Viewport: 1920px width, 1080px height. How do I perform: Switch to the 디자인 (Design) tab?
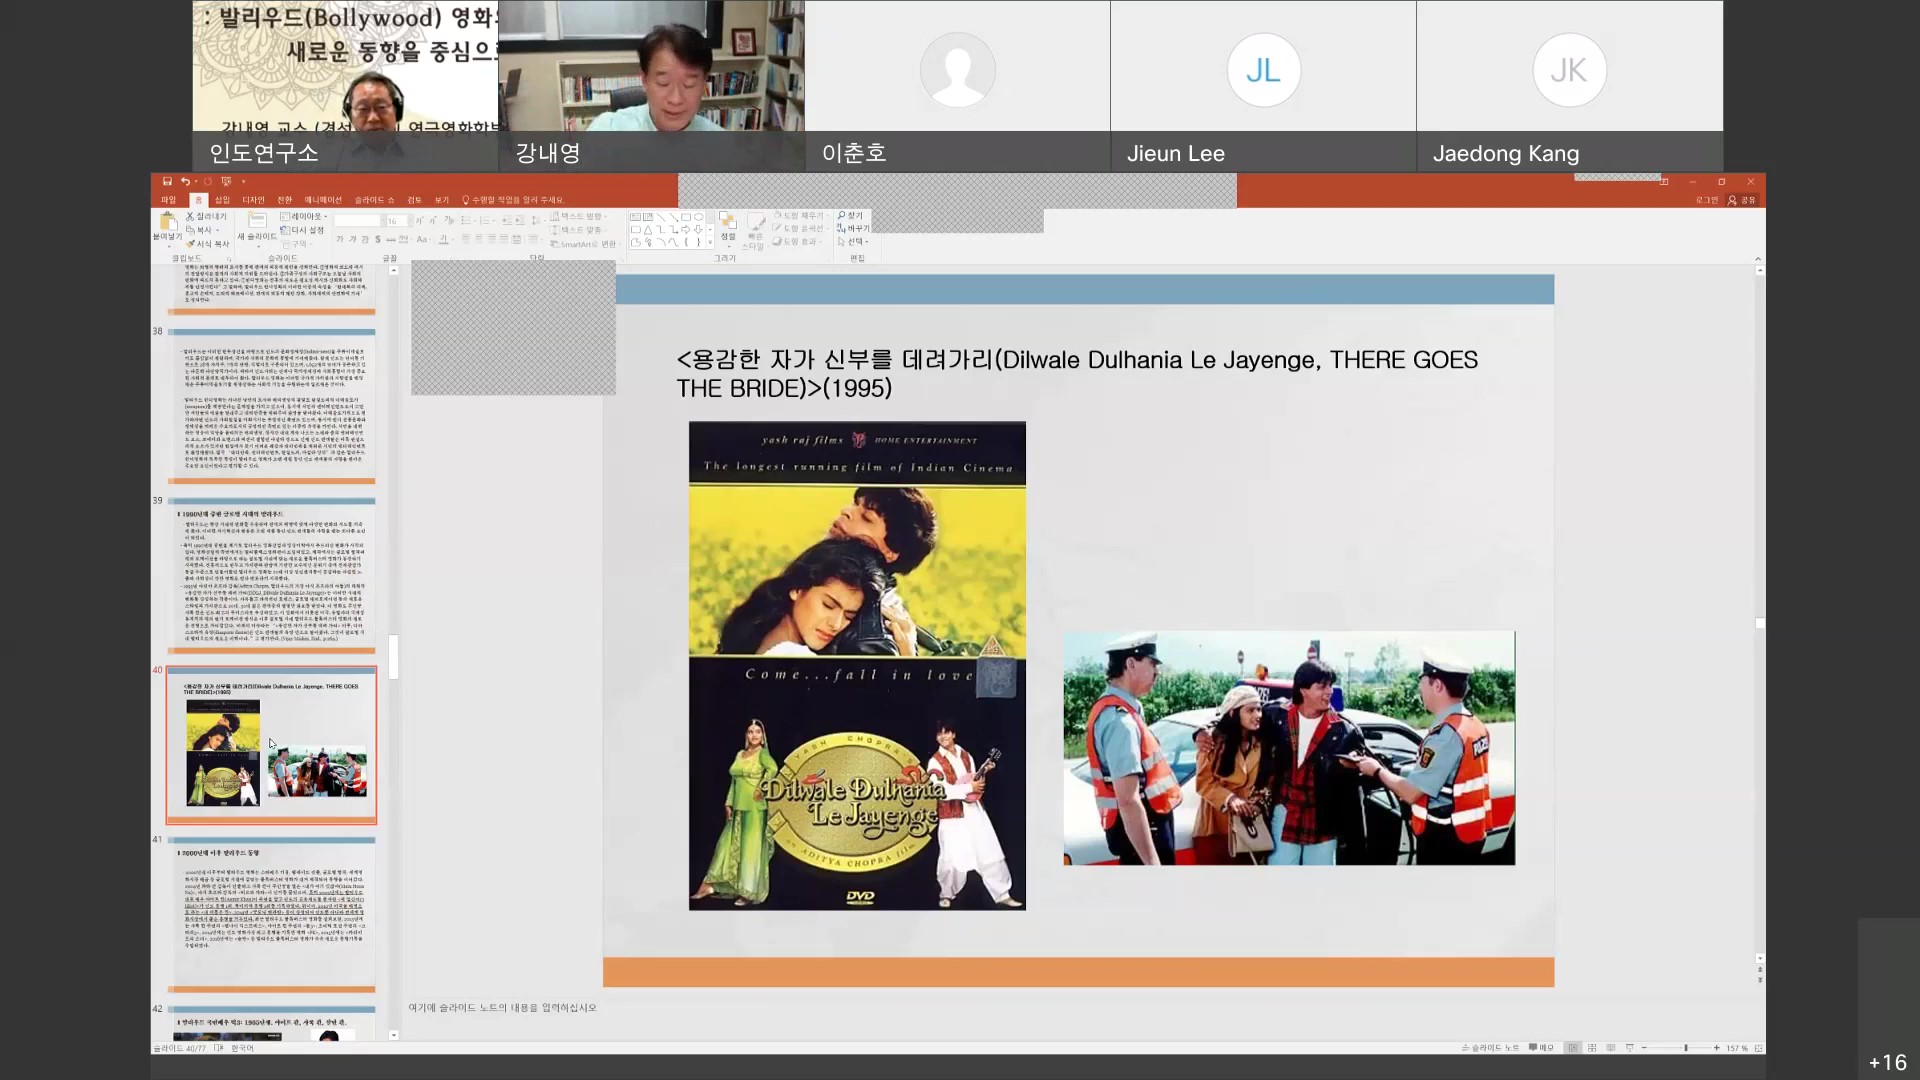[253, 200]
